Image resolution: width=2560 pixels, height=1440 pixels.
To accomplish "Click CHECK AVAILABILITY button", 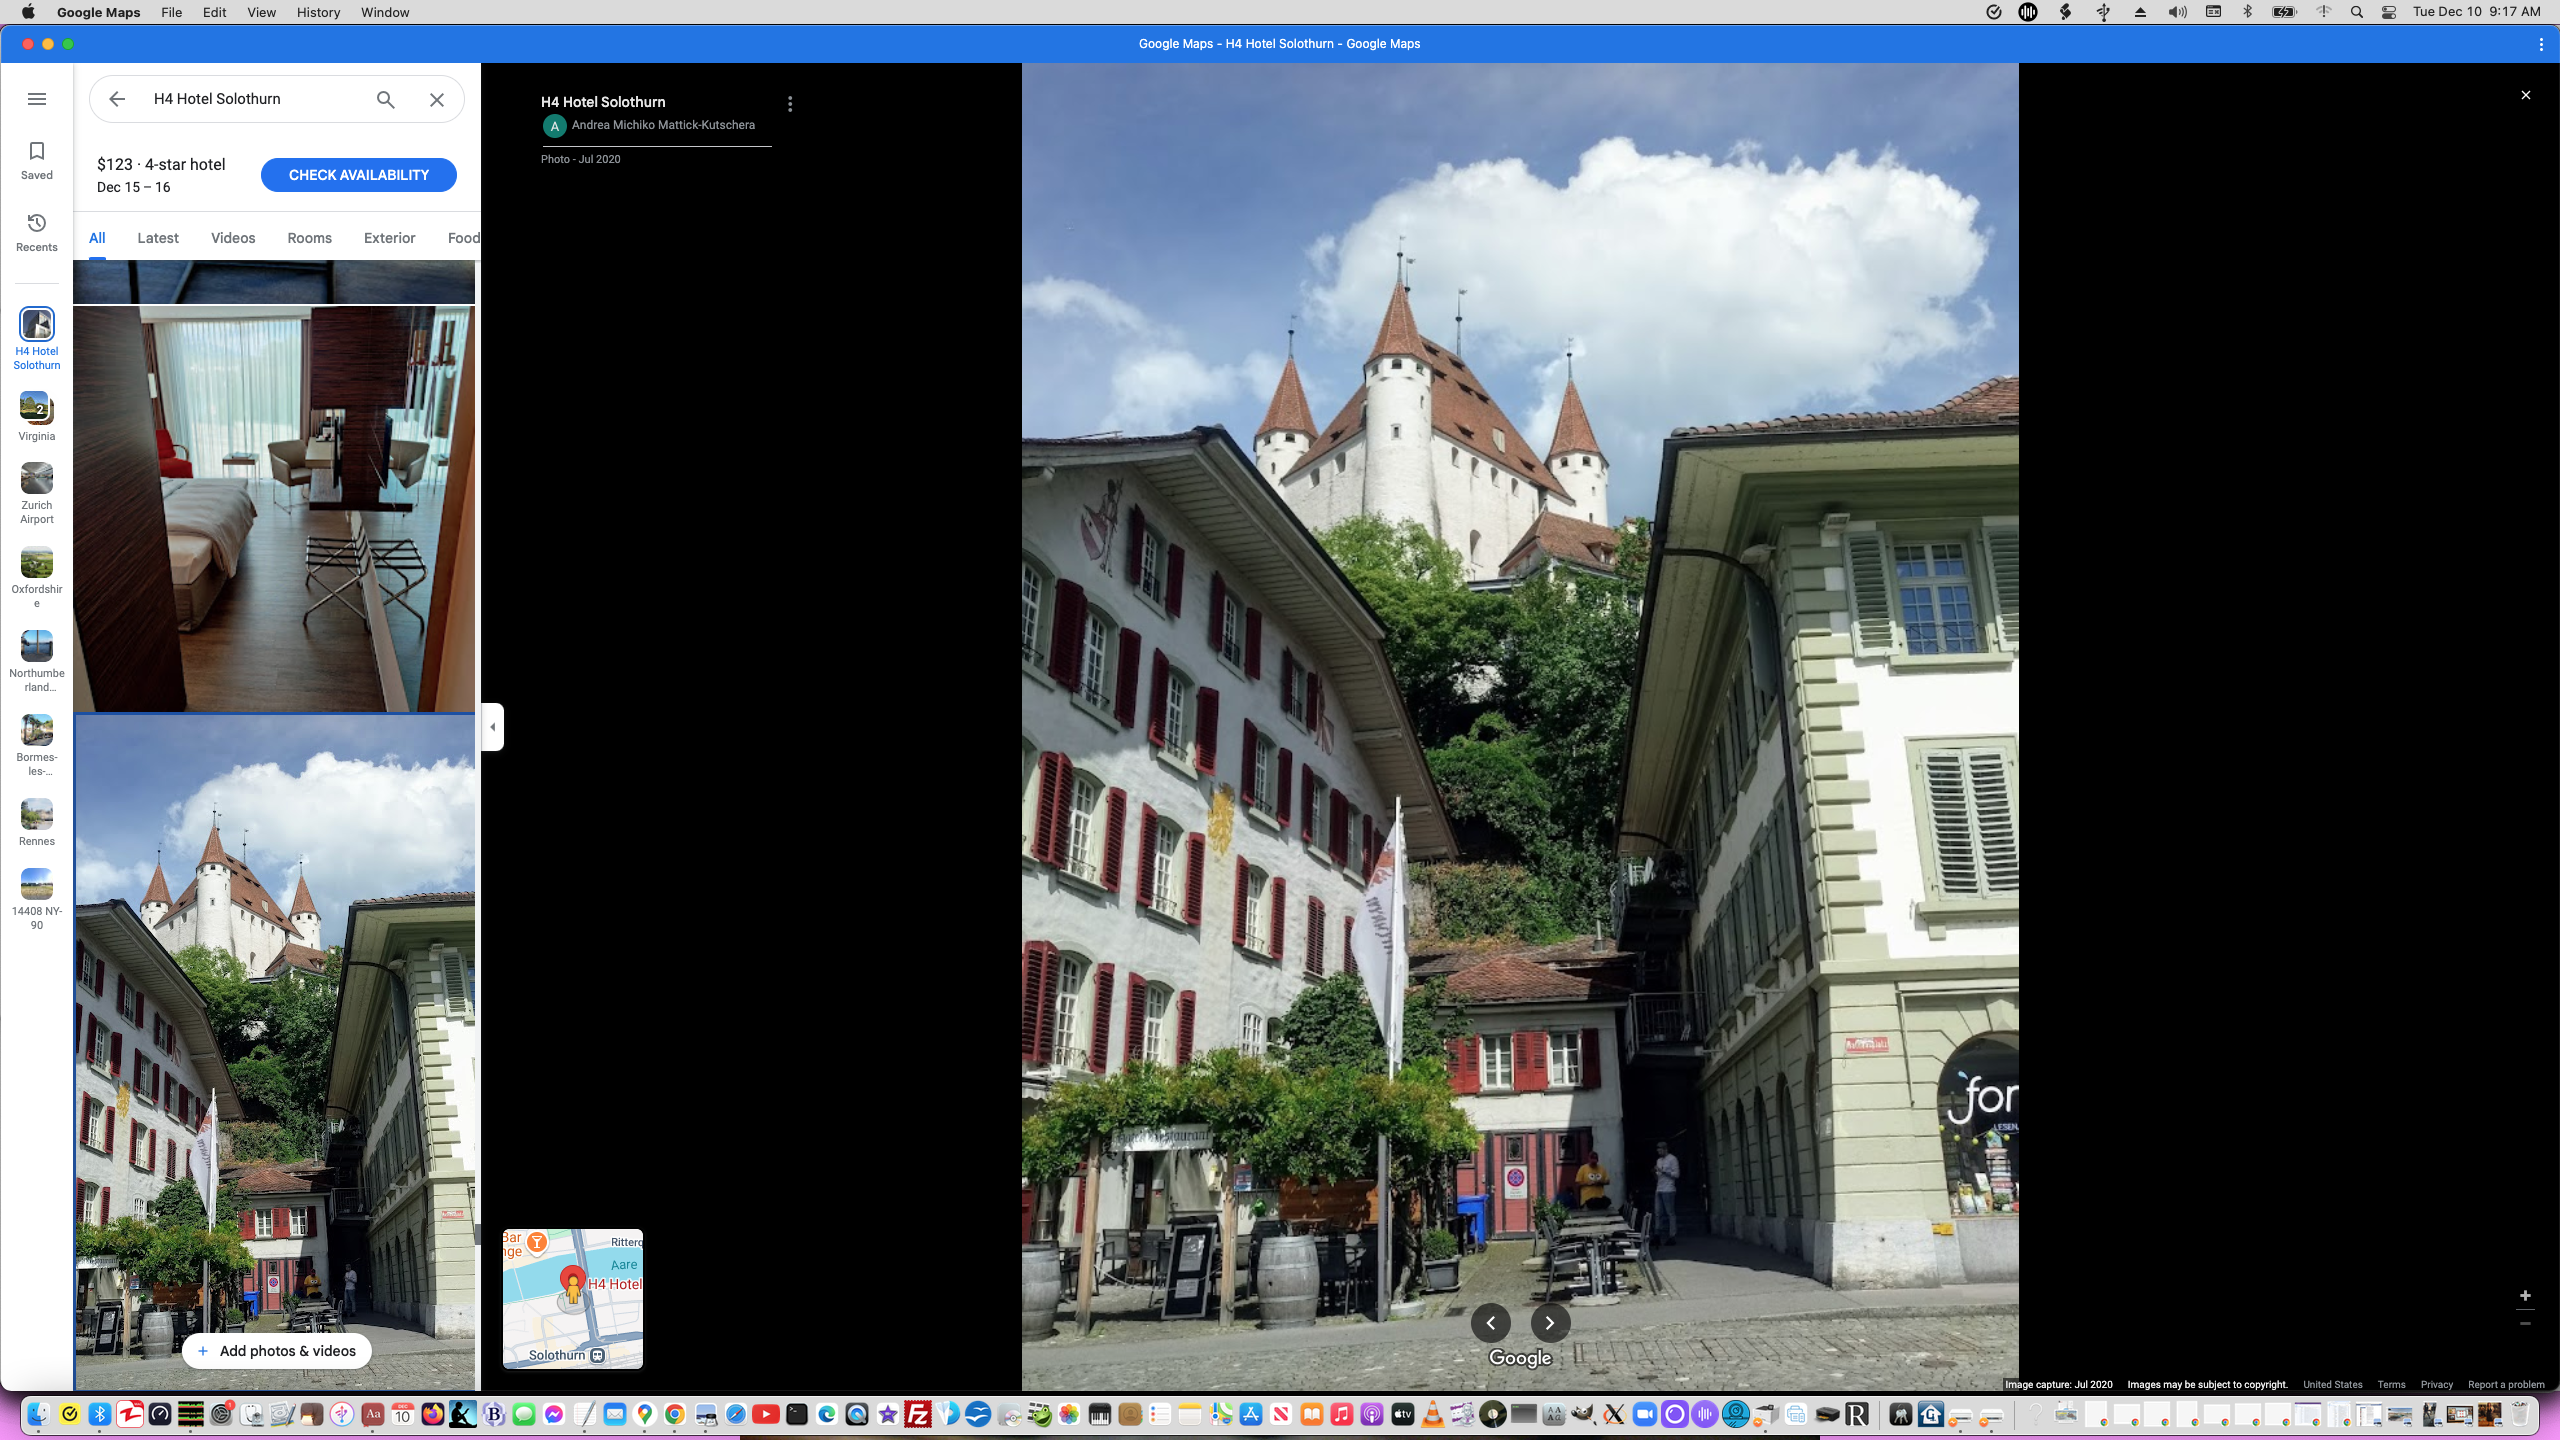I will coord(358,175).
